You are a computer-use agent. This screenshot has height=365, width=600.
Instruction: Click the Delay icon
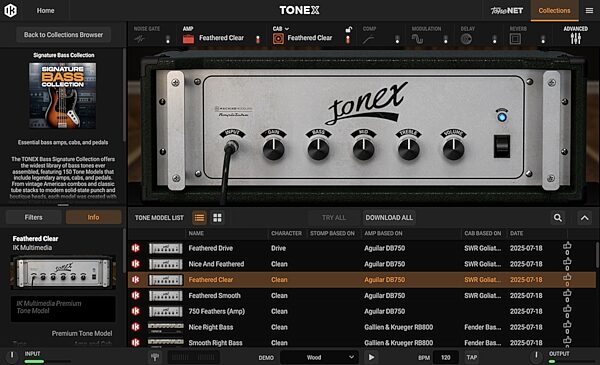click(x=466, y=39)
